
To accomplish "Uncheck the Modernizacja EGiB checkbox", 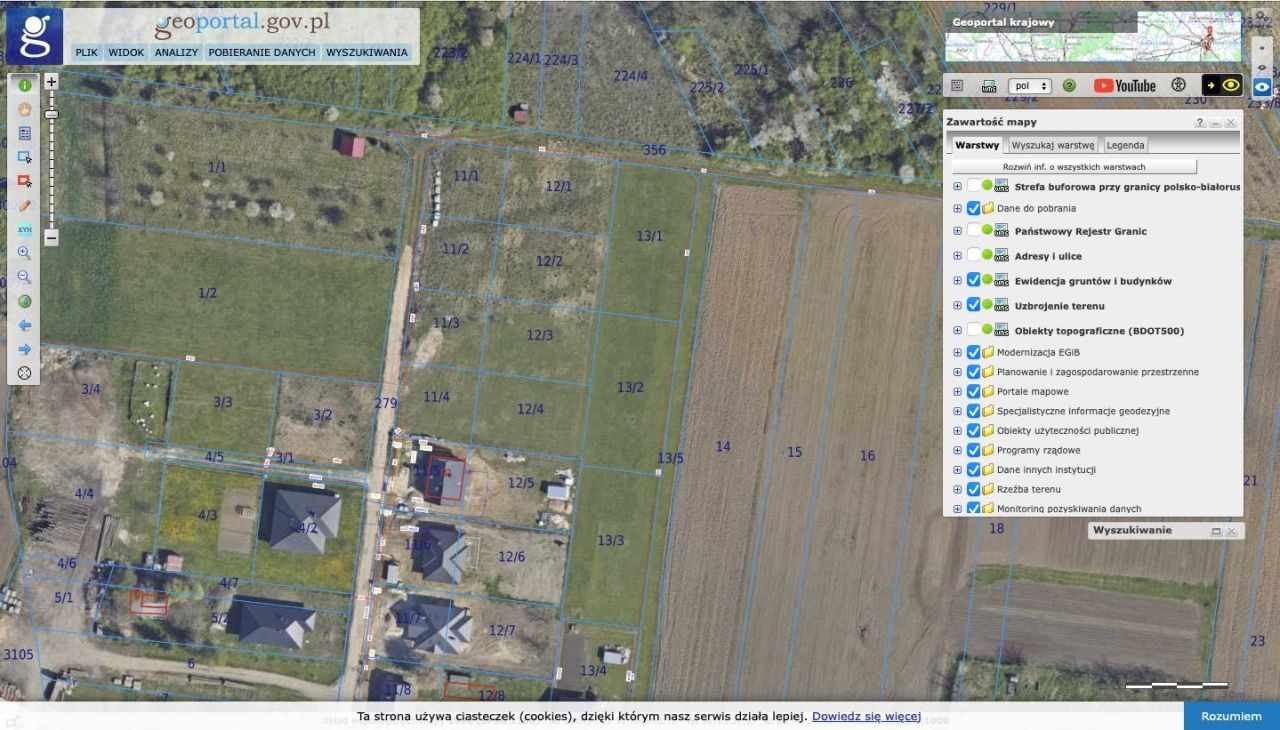I will (974, 352).
